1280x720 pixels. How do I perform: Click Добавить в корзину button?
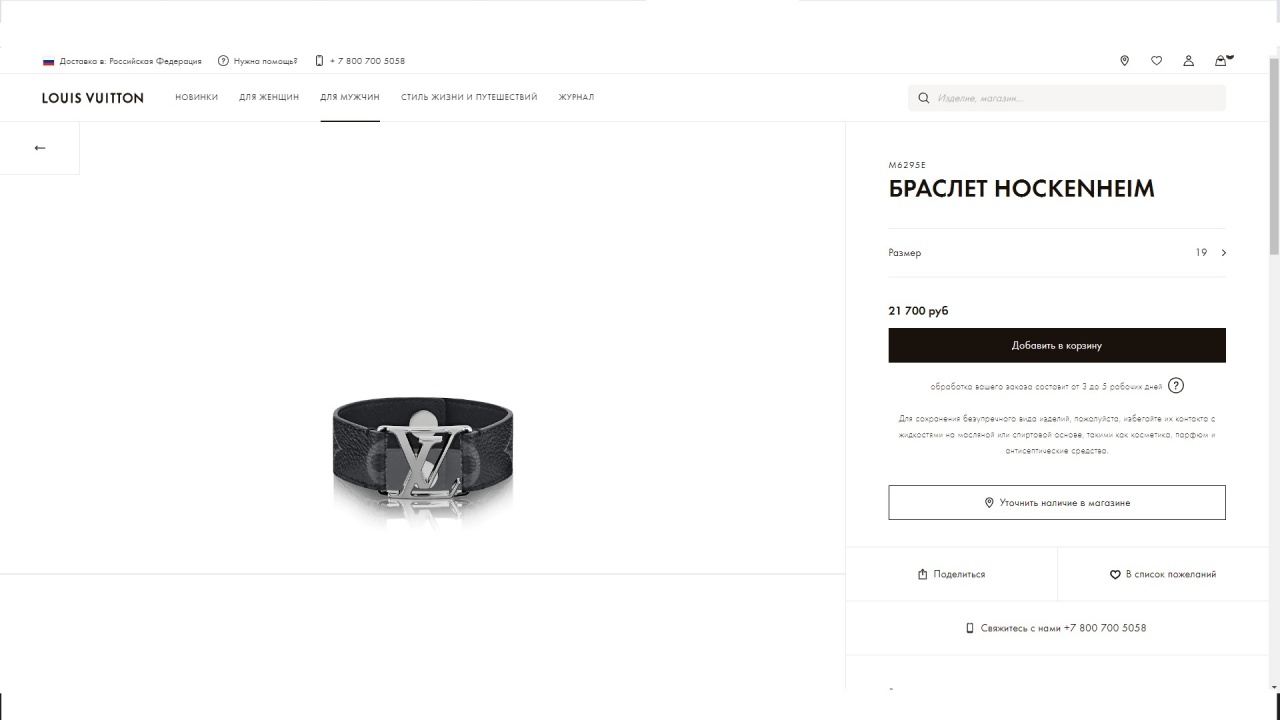[x=1057, y=345]
